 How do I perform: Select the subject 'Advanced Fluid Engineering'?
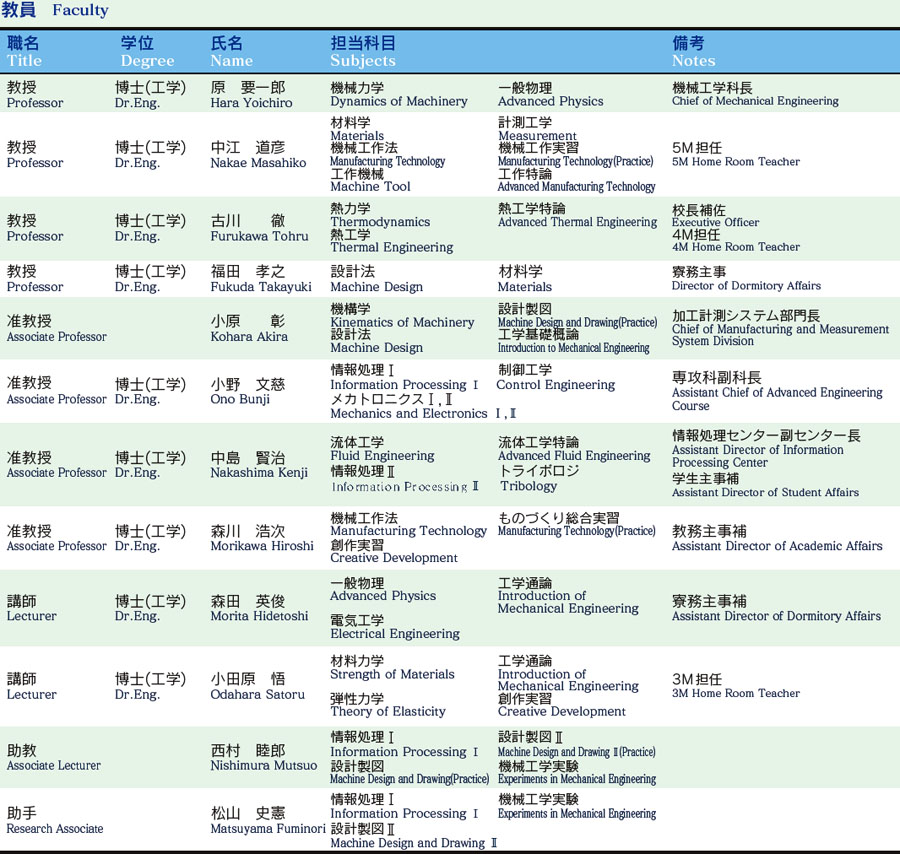pos(574,456)
